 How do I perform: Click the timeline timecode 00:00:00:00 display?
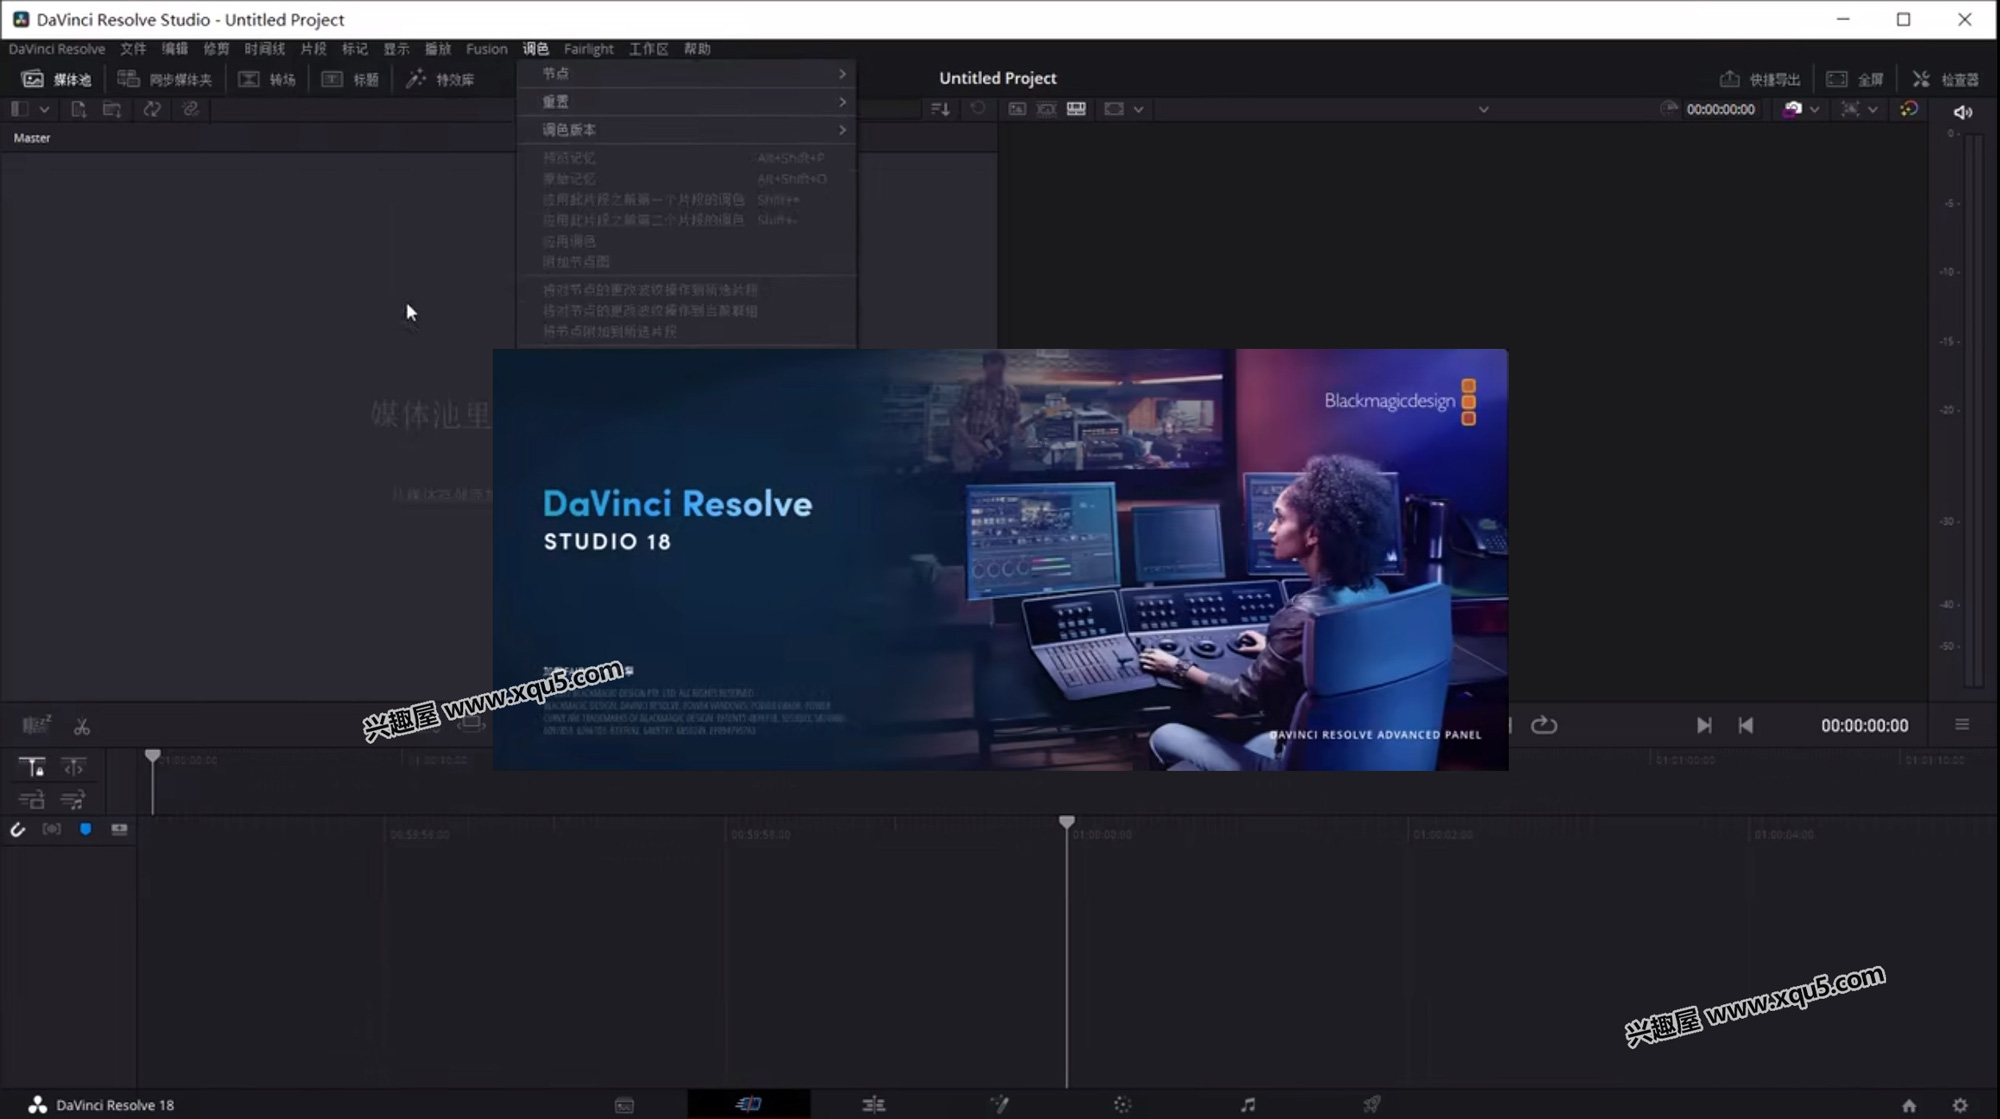[1864, 725]
